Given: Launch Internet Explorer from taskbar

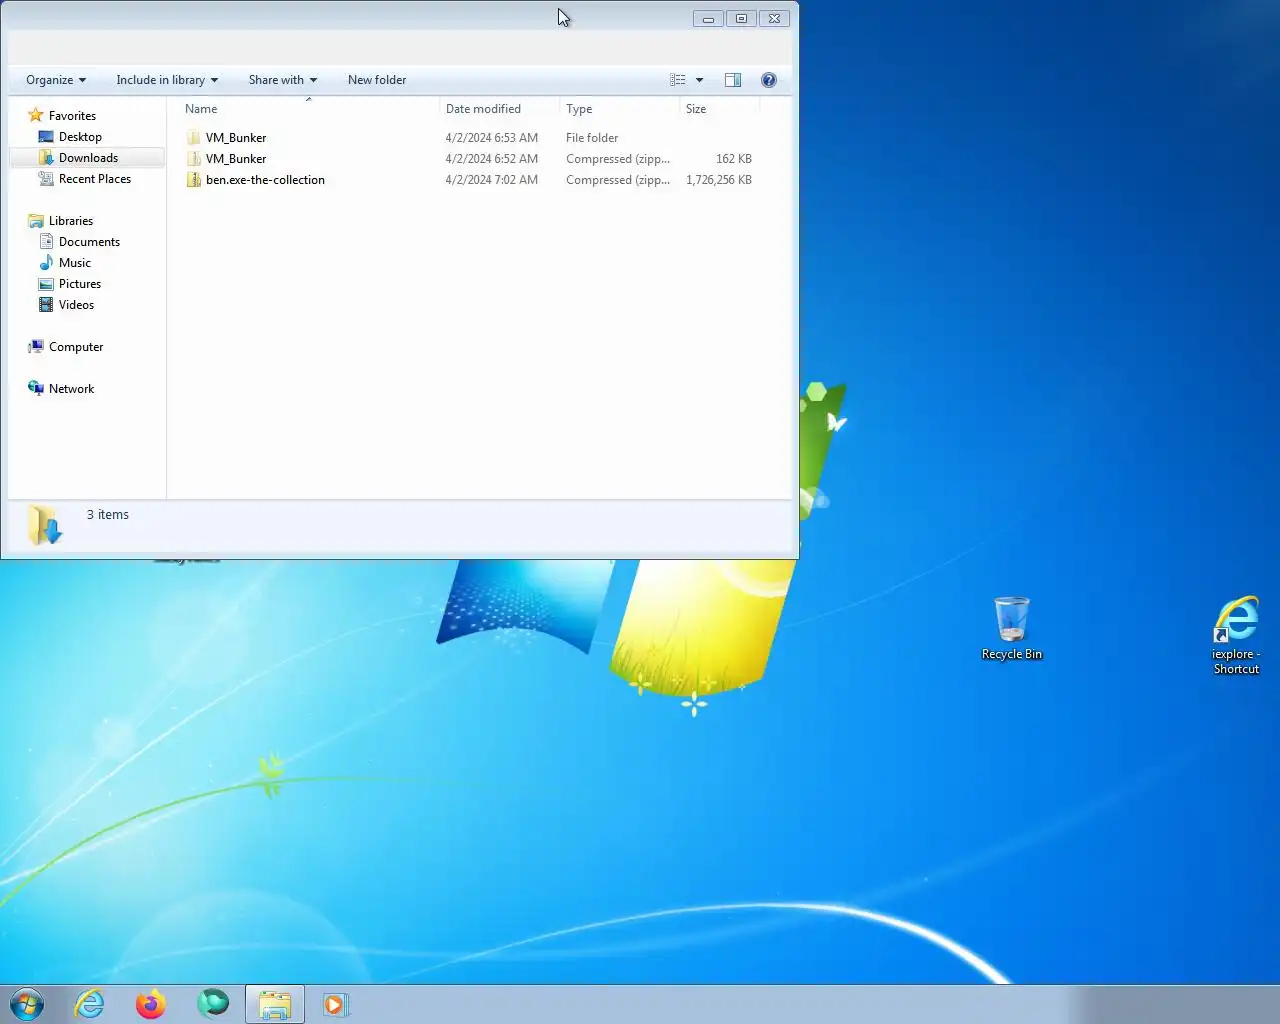Looking at the screenshot, I should (x=90, y=1004).
